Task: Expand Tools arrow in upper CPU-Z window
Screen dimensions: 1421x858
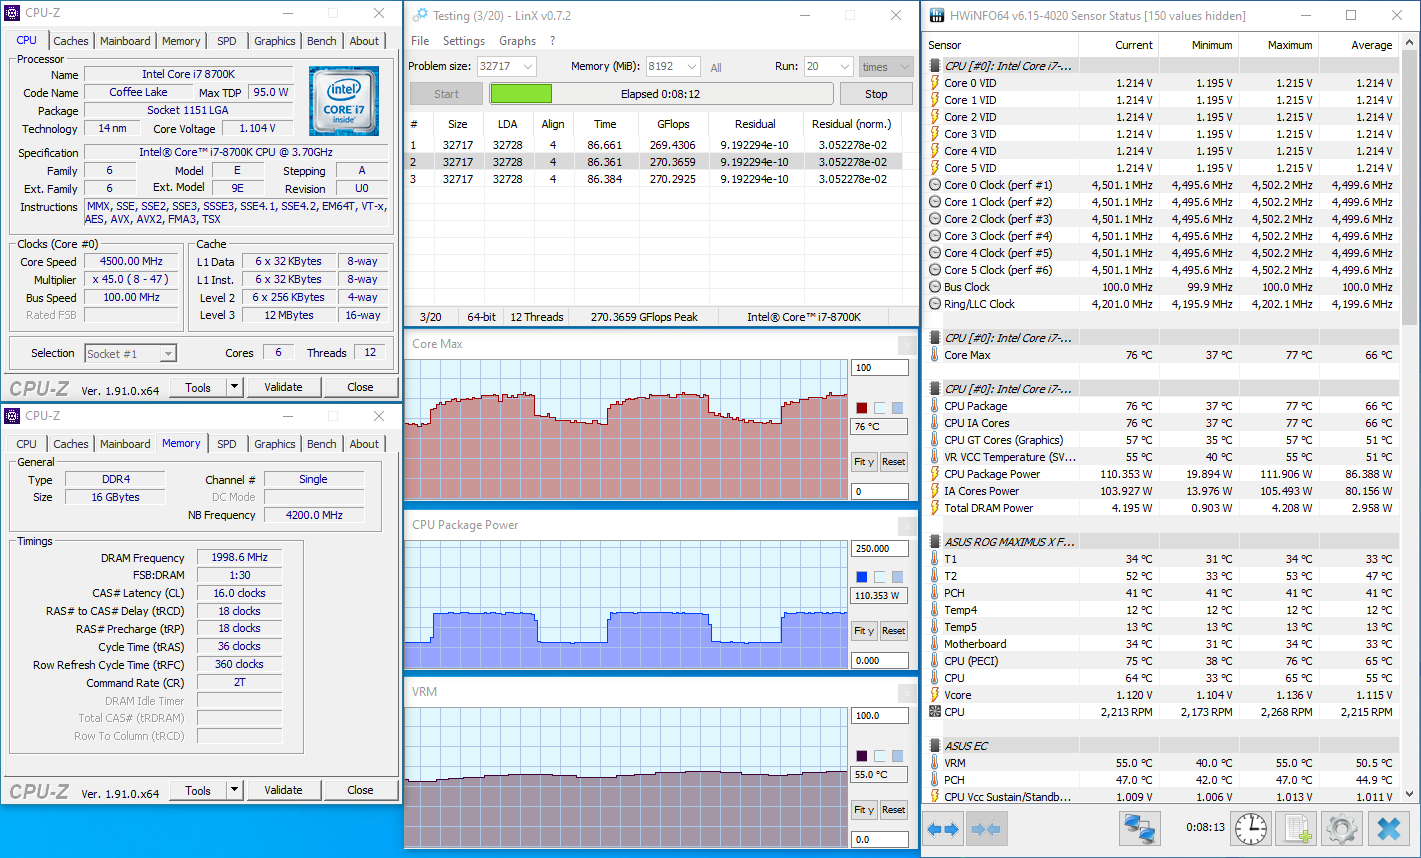Action: (234, 387)
